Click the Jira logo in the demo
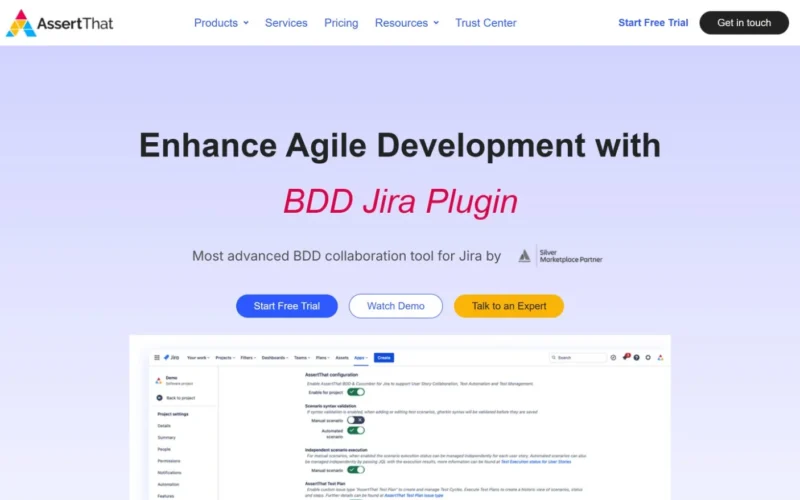800x500 pixels. pyautogui.click(x=171, y=358)
